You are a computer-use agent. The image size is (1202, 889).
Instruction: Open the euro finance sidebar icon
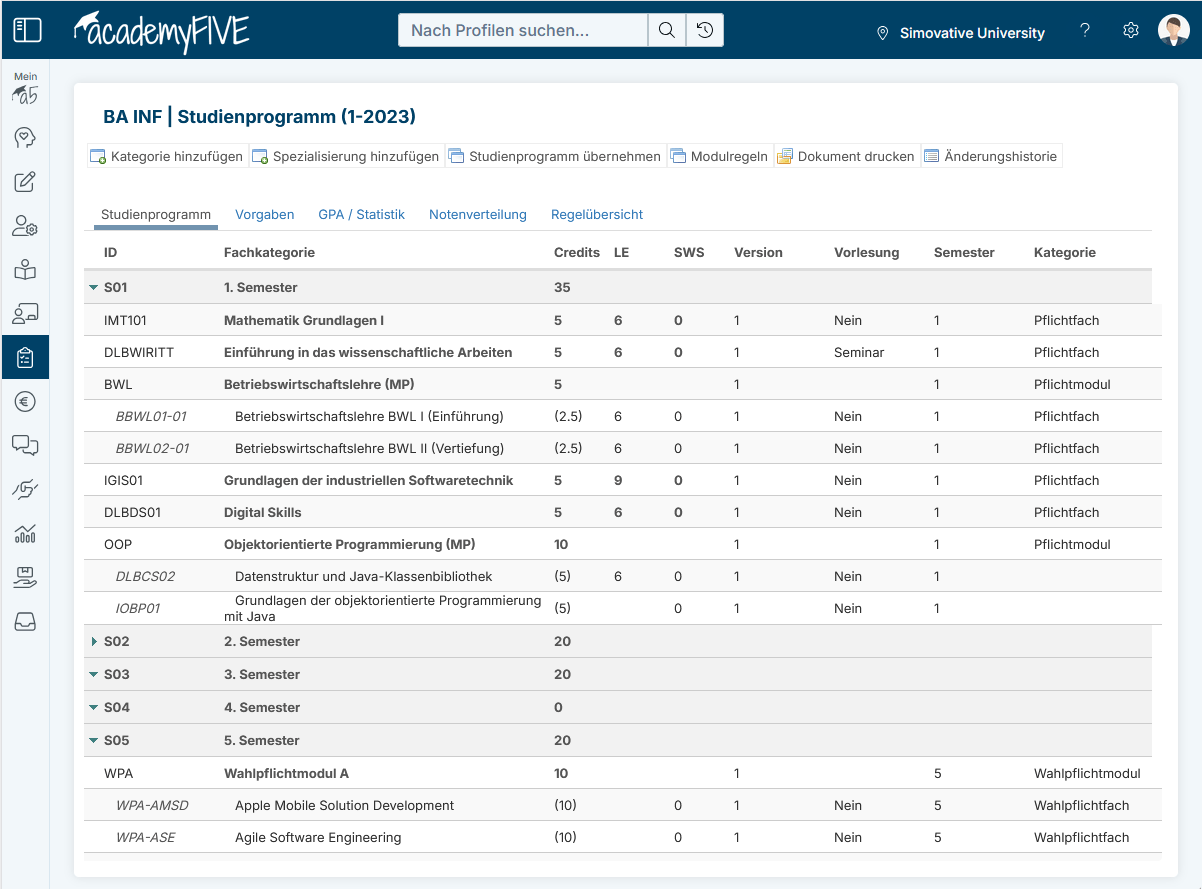25,402
